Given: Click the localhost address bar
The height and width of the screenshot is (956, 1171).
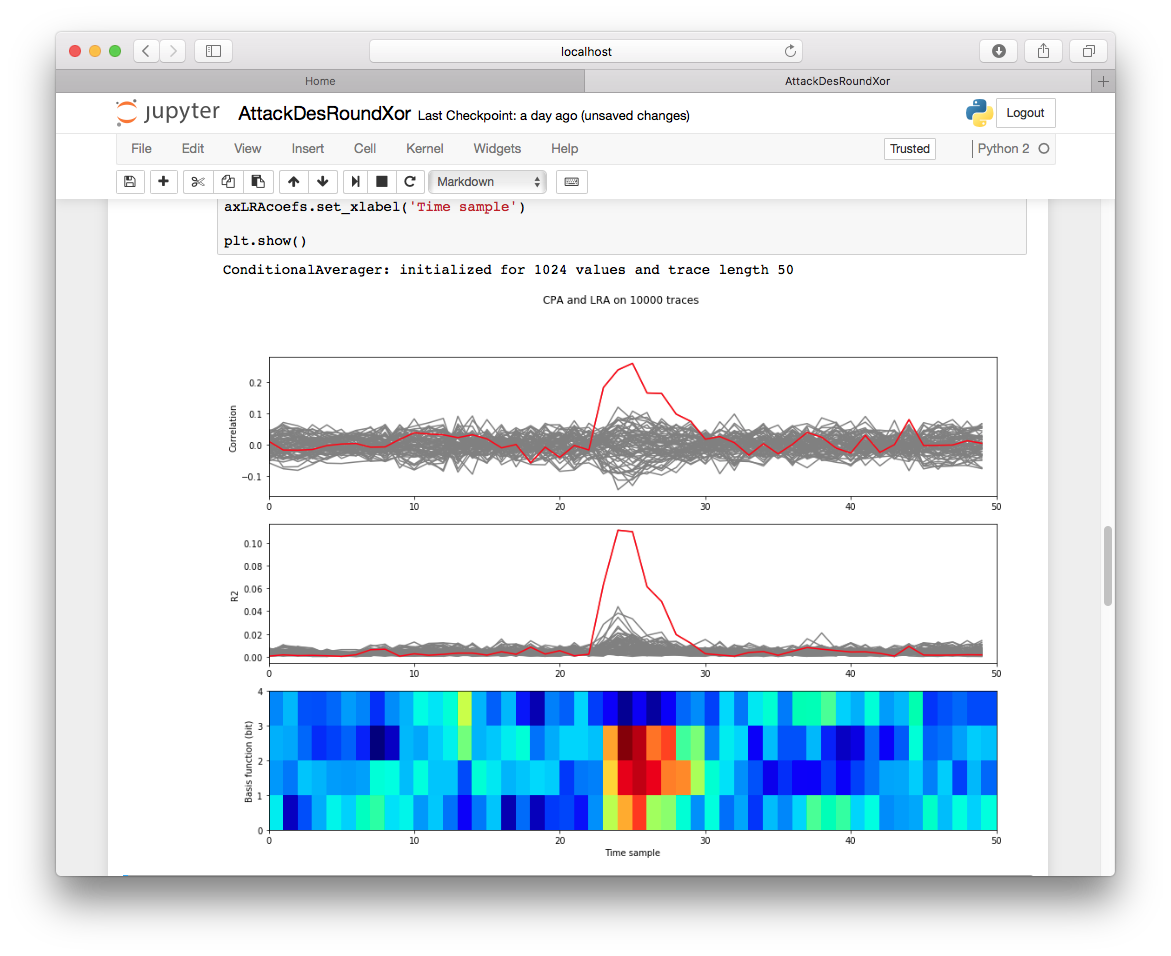Looking at the screenshot, I should coord(586,51).
